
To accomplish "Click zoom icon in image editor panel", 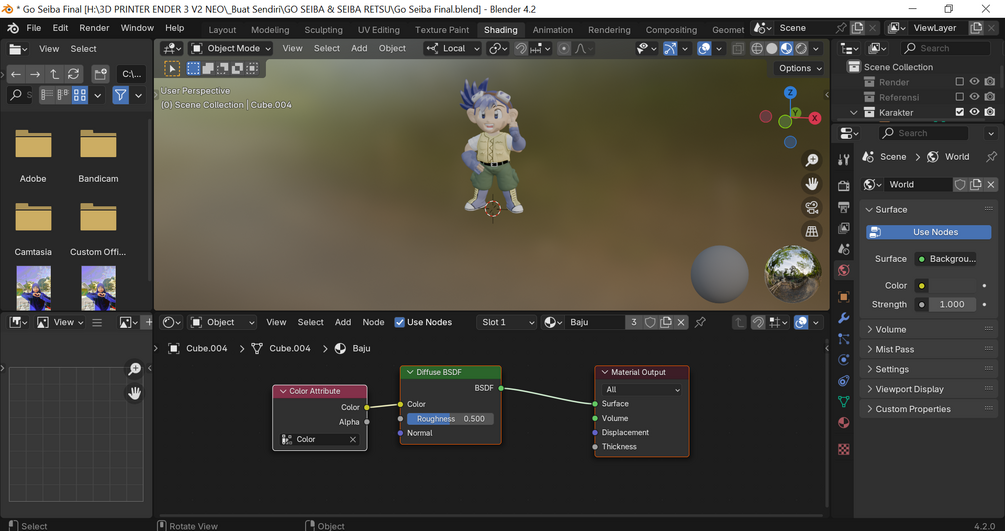I will (x=135, y=369).
